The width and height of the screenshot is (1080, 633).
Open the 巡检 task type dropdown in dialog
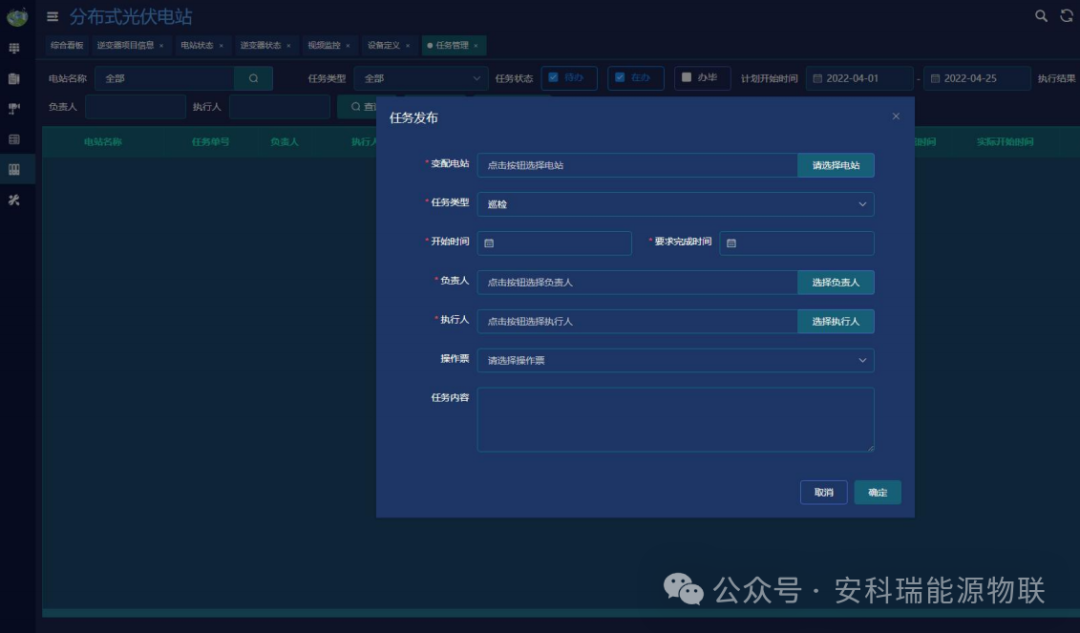[x=676, y=204]
